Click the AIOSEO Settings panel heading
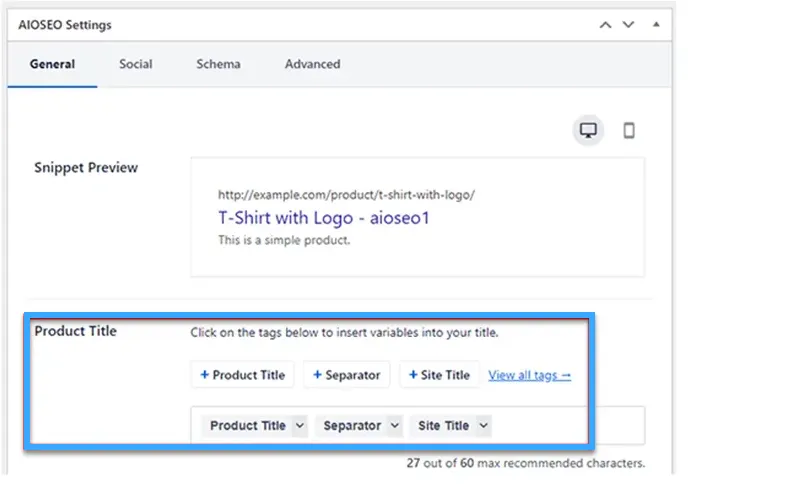 click(x=65, y=25)
